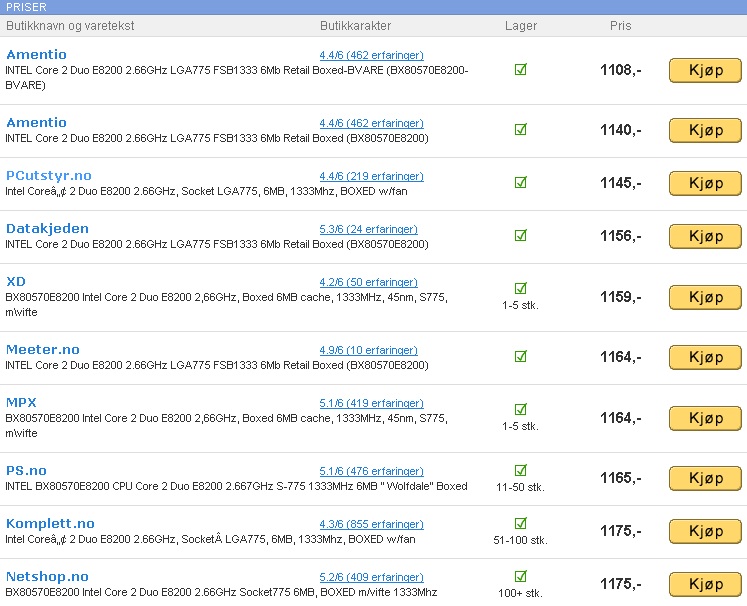The width and height of the screenshot is (747, 606).
Task: Click the Pris column header
Action: click(620, 26)
